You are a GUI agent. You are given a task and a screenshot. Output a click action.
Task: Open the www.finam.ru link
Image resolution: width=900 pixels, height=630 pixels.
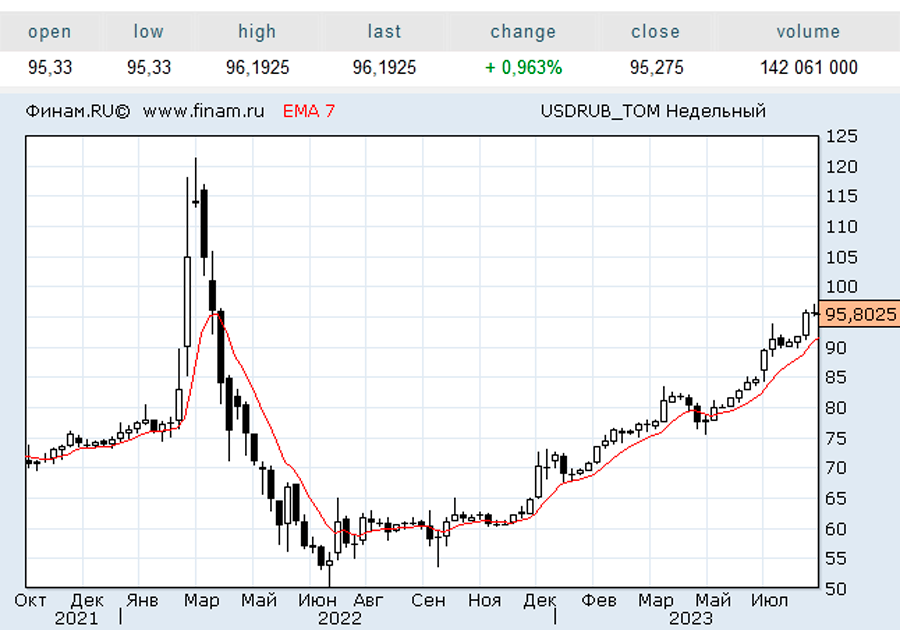tap(203, 111)
